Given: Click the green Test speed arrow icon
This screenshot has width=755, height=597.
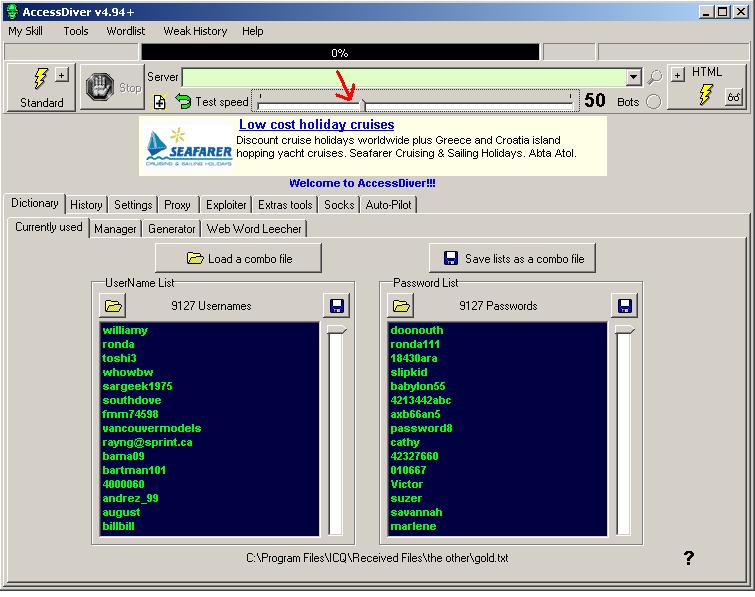Looking at the screenshot, I should pos(183,101).
